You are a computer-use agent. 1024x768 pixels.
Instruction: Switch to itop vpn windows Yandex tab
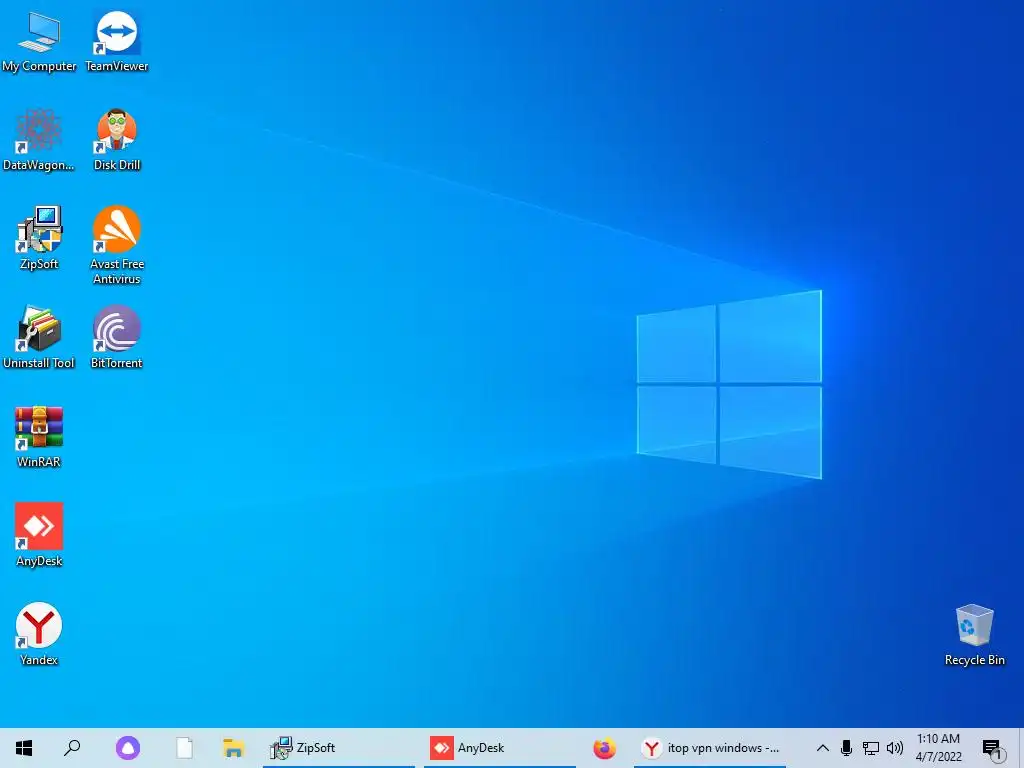click(710, 748)
